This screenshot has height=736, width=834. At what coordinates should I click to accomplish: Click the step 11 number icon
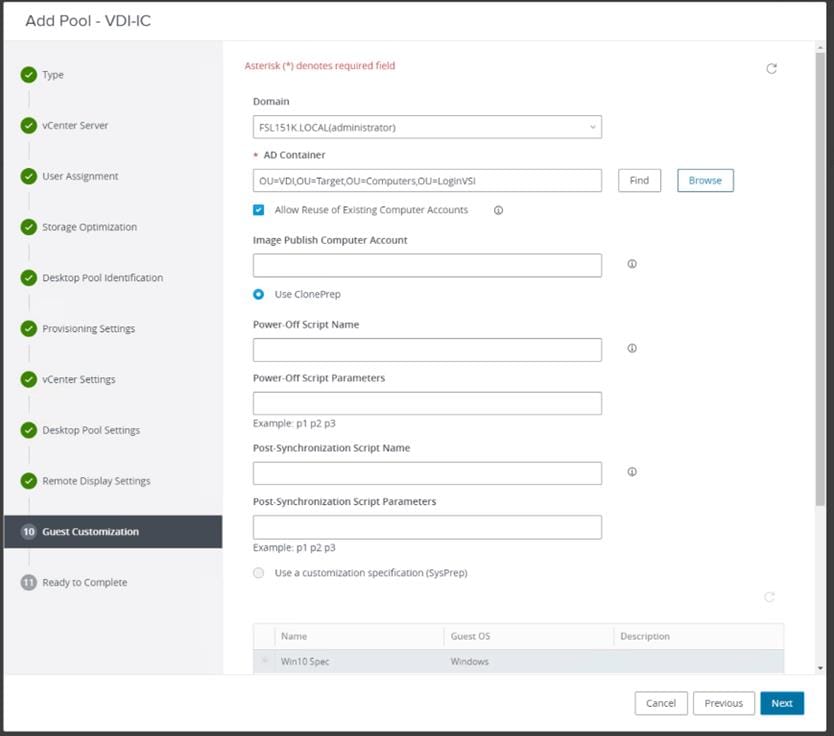[29, 583]
